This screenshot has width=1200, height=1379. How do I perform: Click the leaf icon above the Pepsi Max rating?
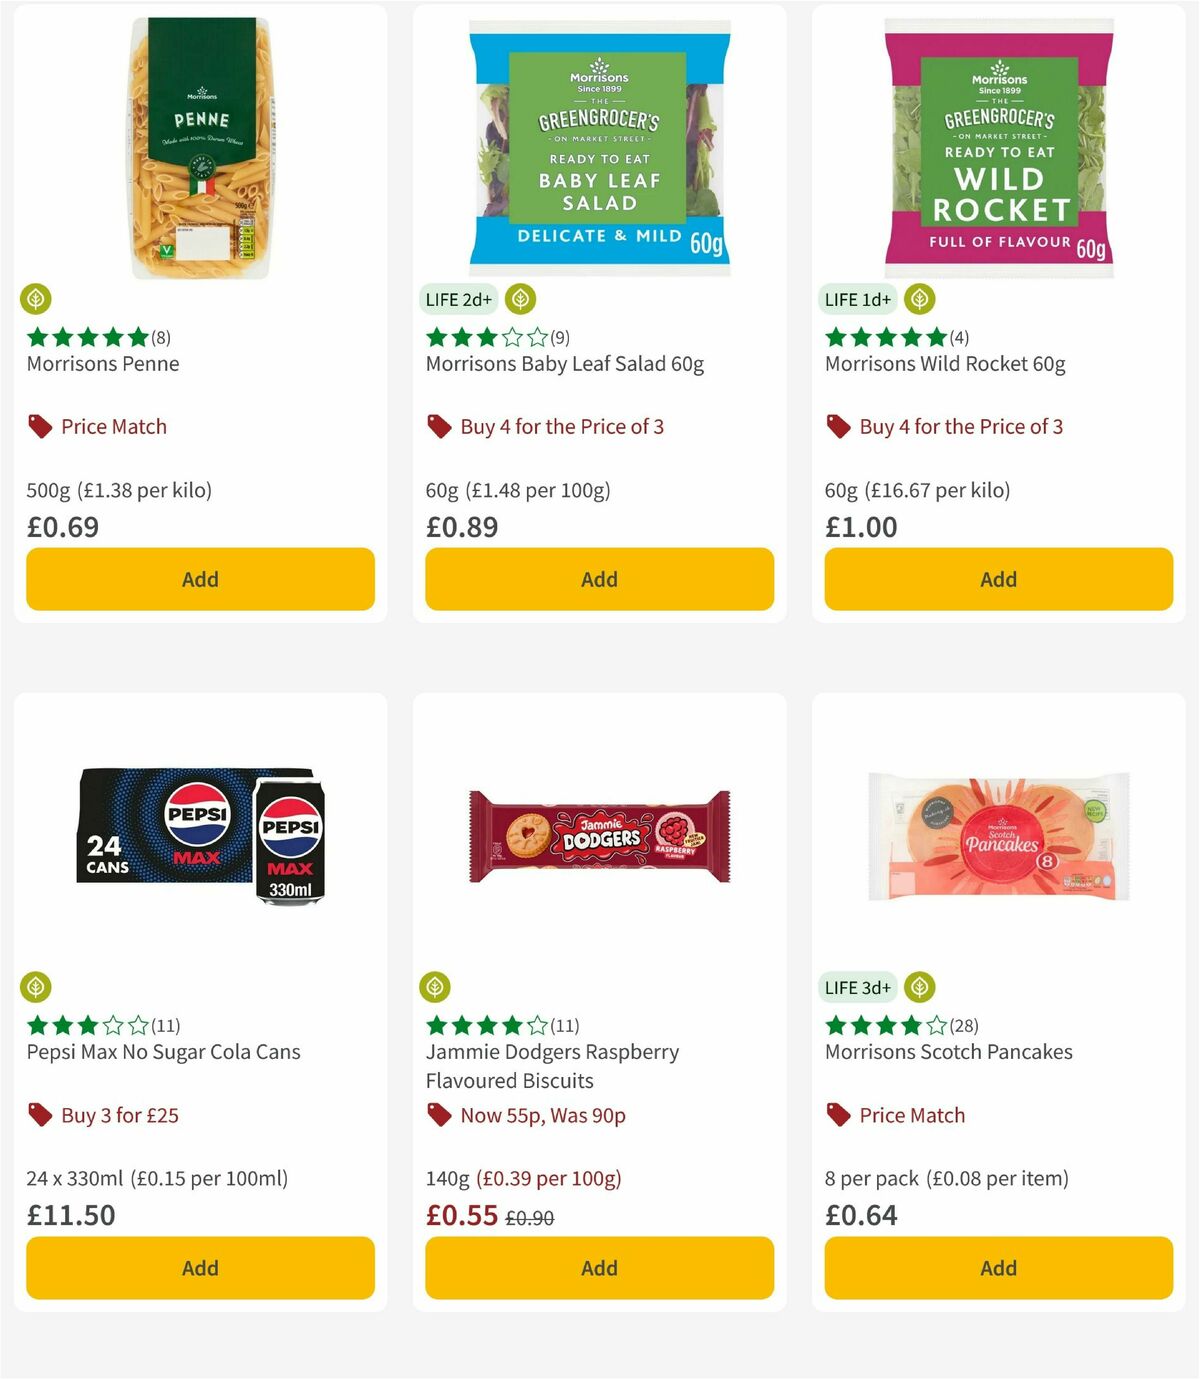tap(36, 987)
